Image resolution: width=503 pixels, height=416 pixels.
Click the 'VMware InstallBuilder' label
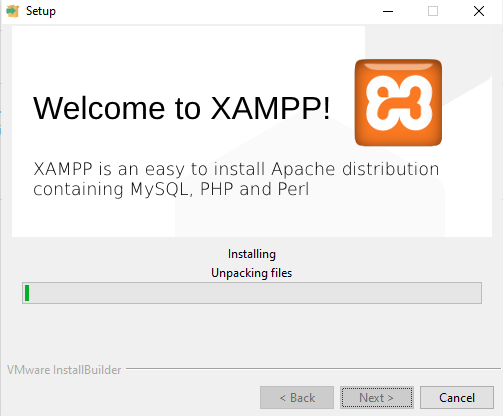point(64,370)
